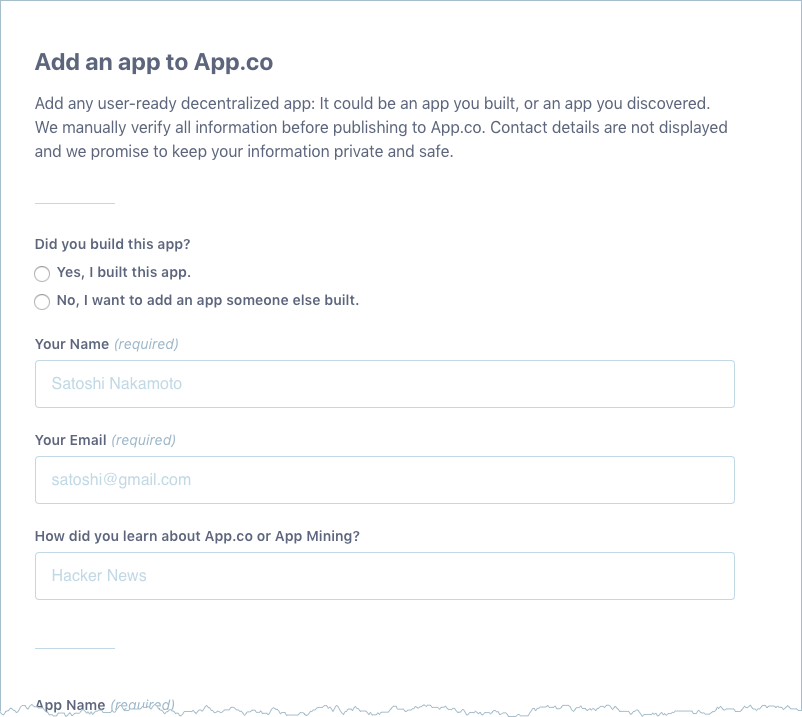Focus the Your Email input field
Screen dimensions: 802x717
click(384, 480)
